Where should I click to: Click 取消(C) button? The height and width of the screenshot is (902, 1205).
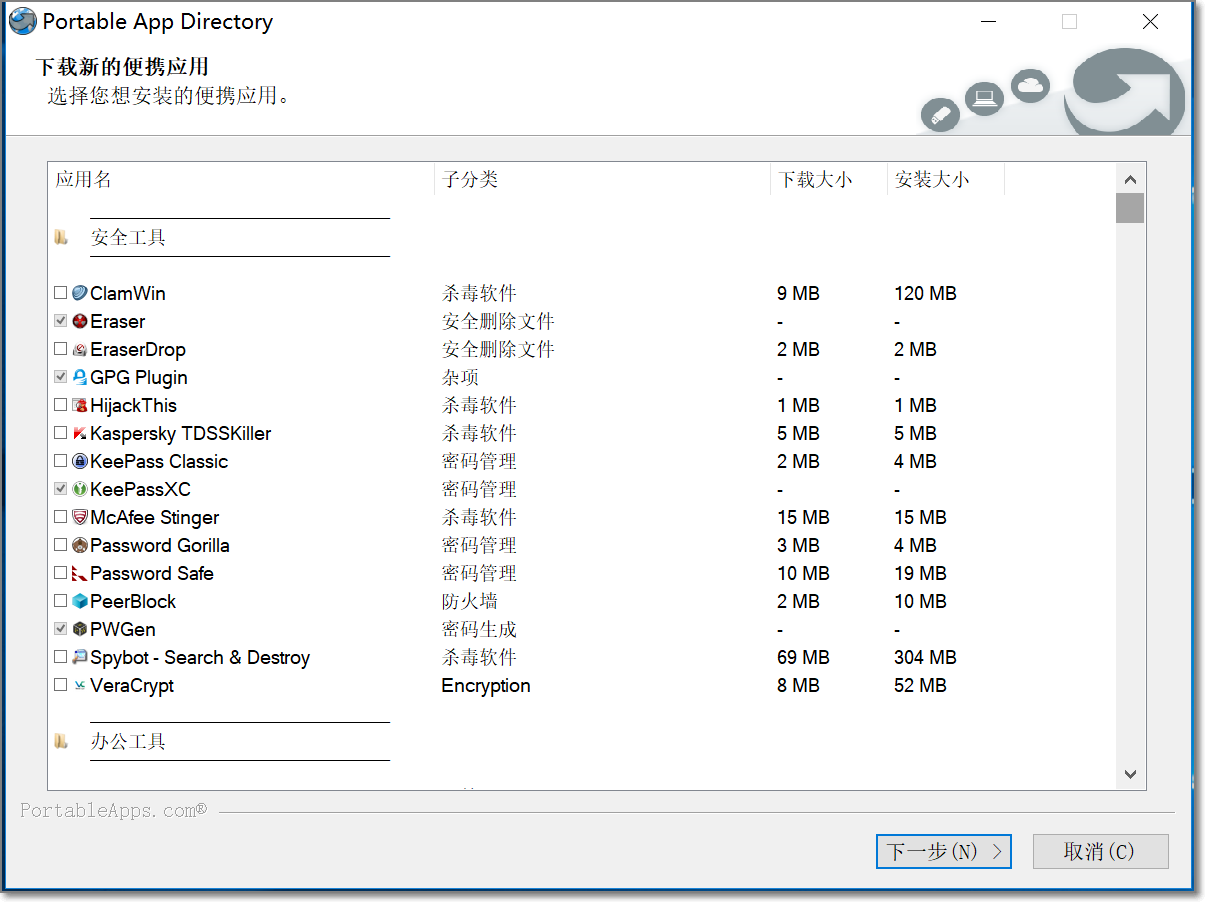pyautogui.click(x=1100, y=851)
